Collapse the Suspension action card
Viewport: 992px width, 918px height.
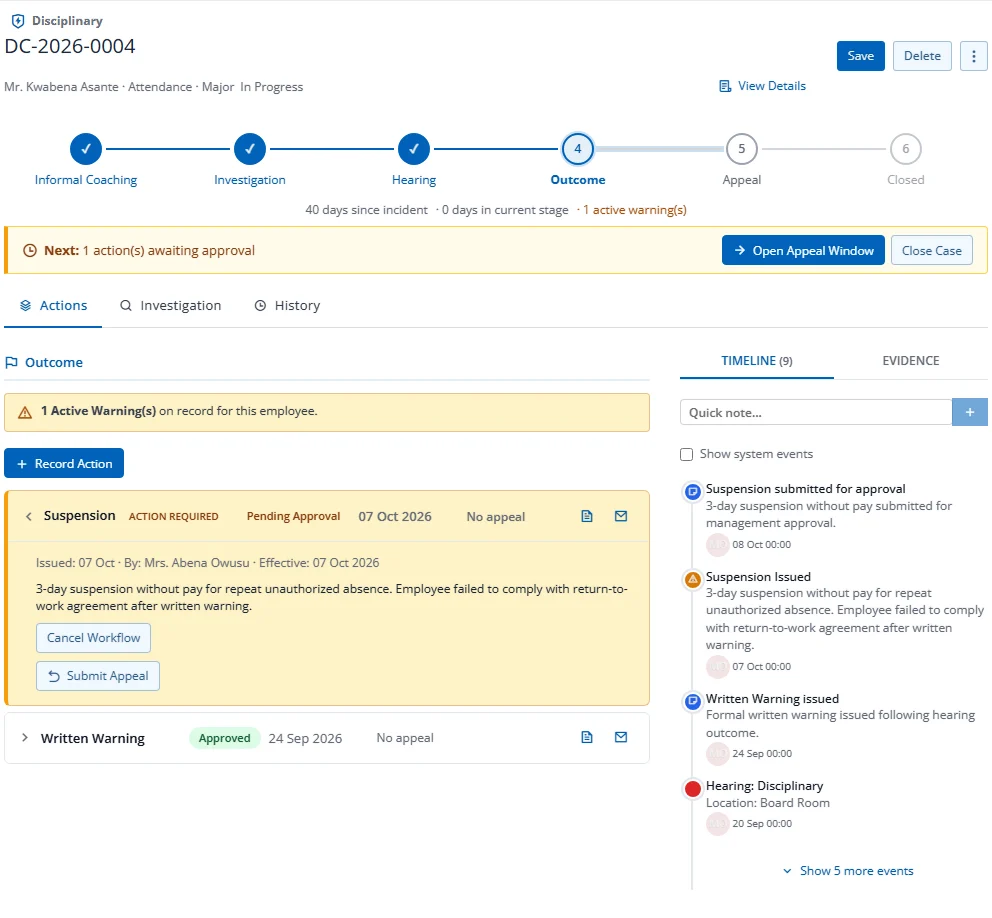(x=28, y=516)
